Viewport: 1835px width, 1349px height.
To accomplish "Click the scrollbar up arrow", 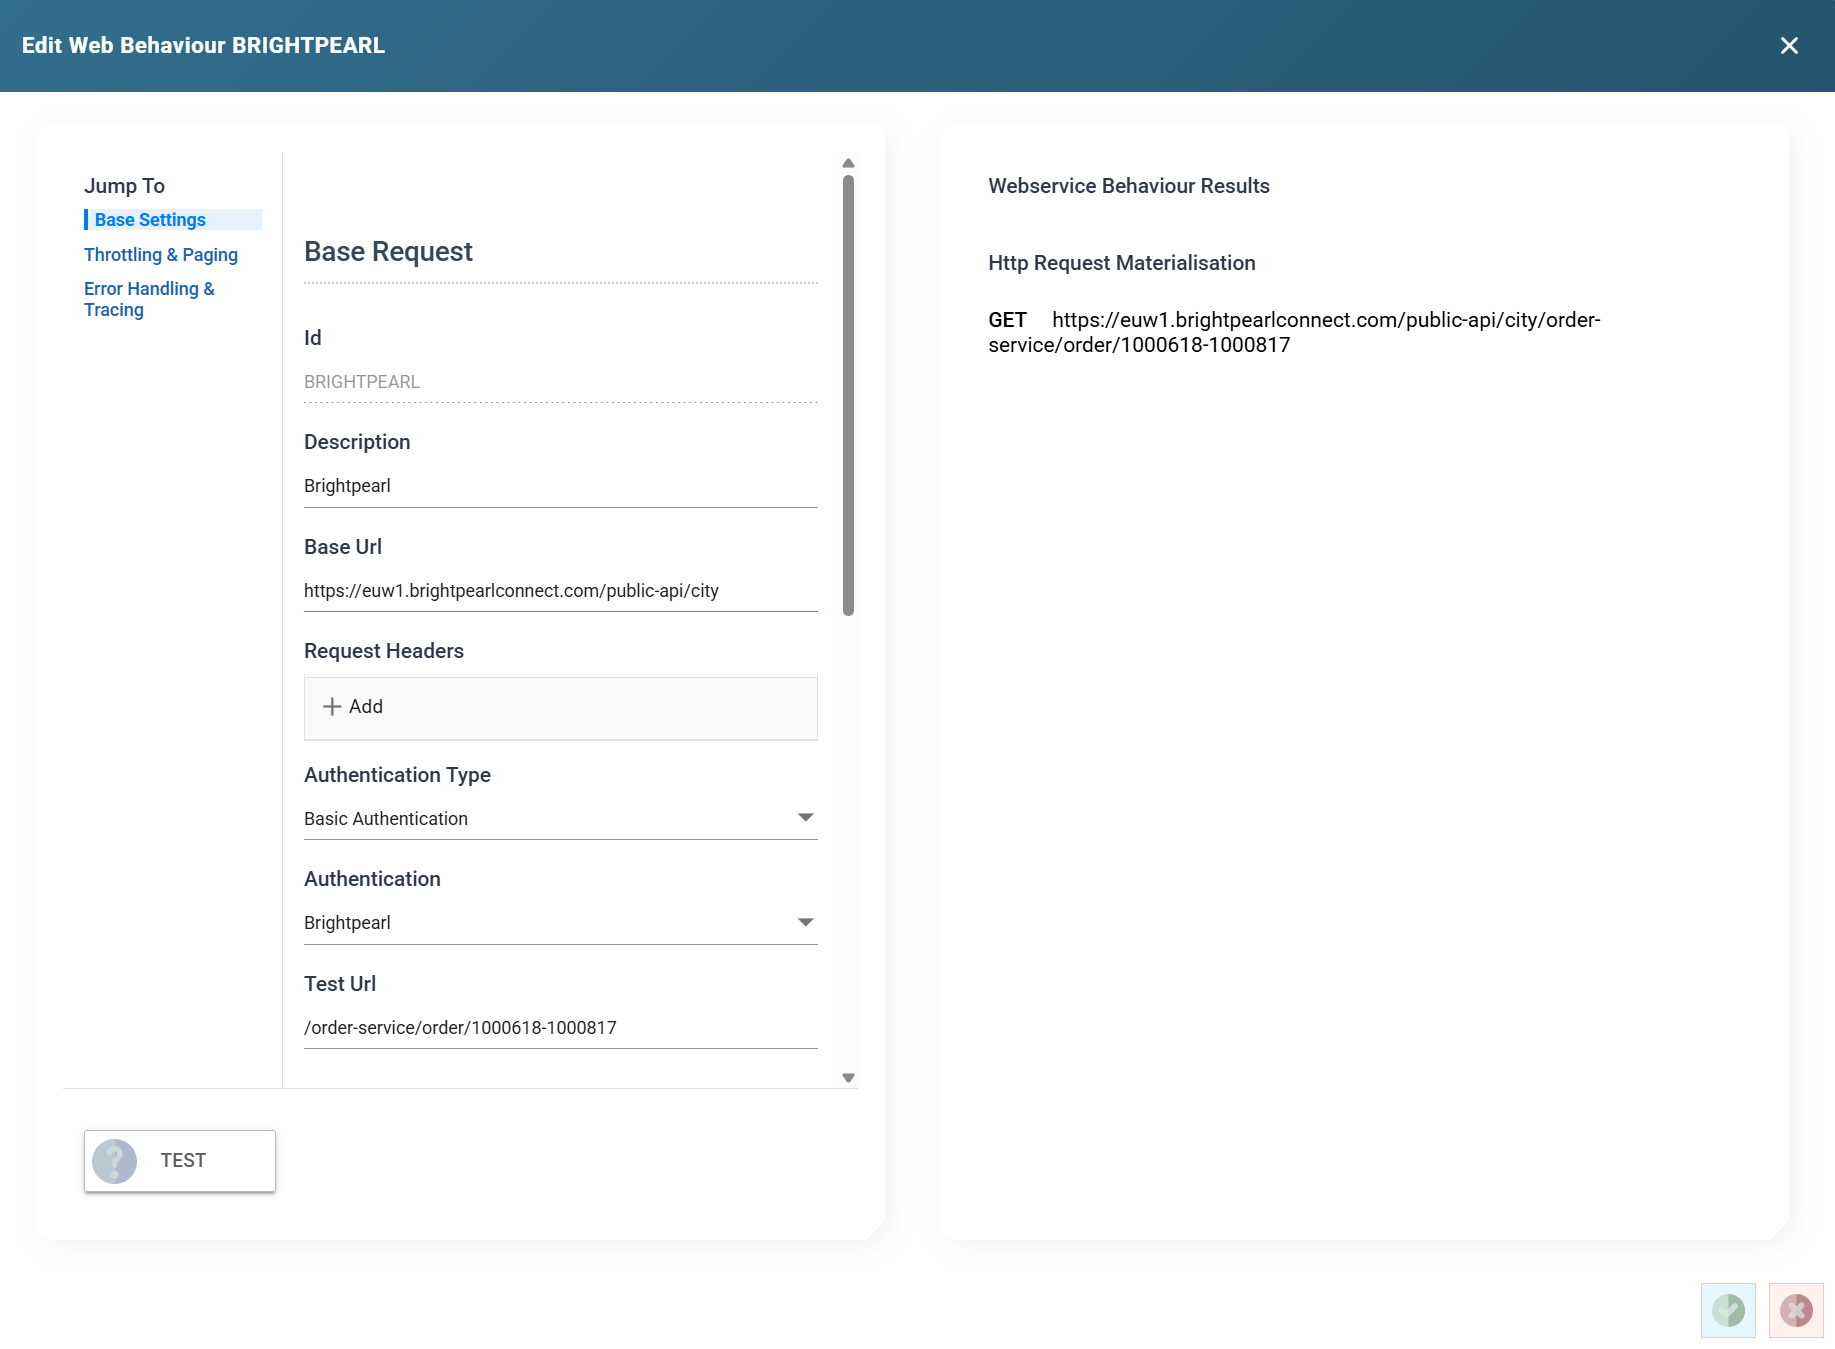I will tap(848, 163).
